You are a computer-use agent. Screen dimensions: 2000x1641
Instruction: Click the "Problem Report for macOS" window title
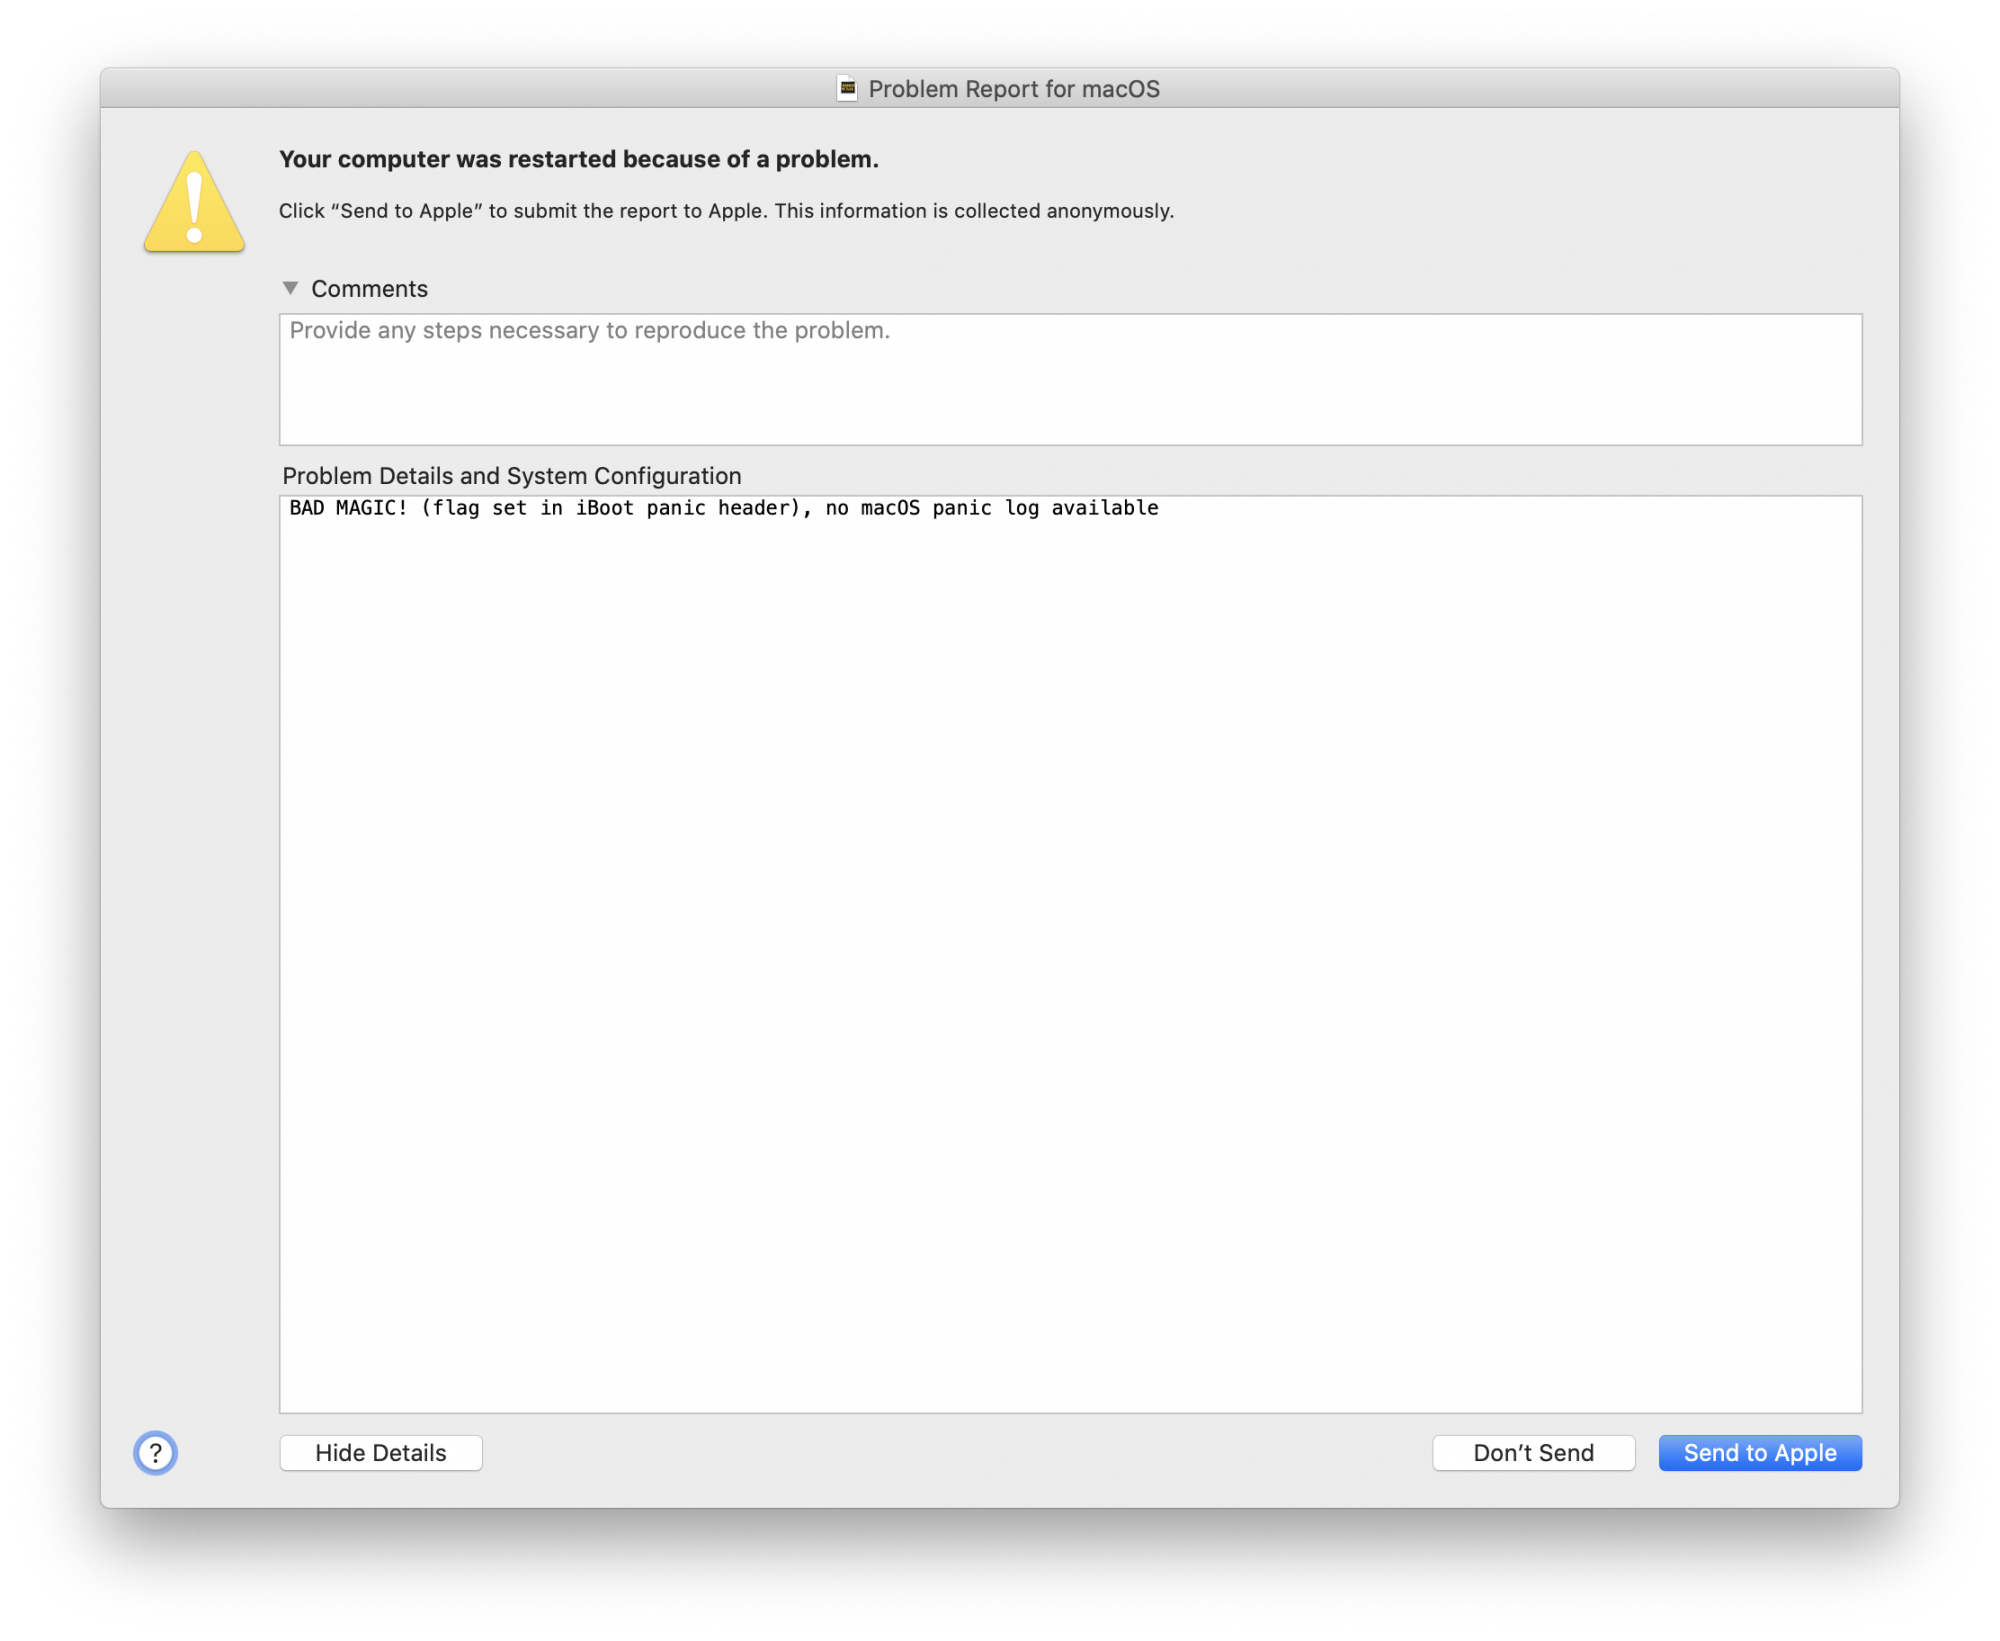(x=1013, y=89)
